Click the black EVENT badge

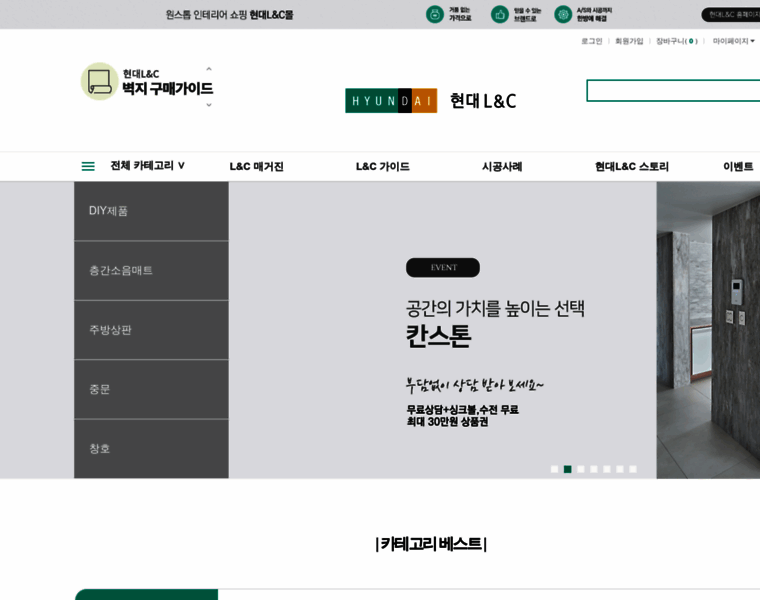443,268
